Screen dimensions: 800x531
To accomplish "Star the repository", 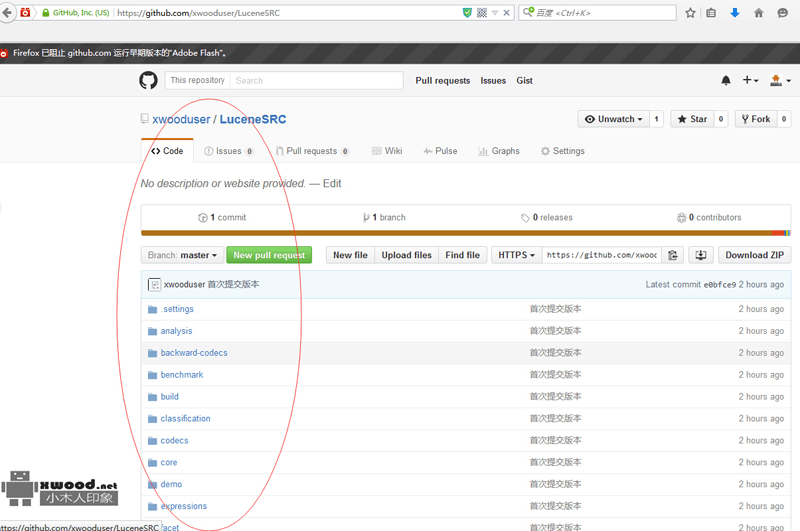I will (692, 119).
